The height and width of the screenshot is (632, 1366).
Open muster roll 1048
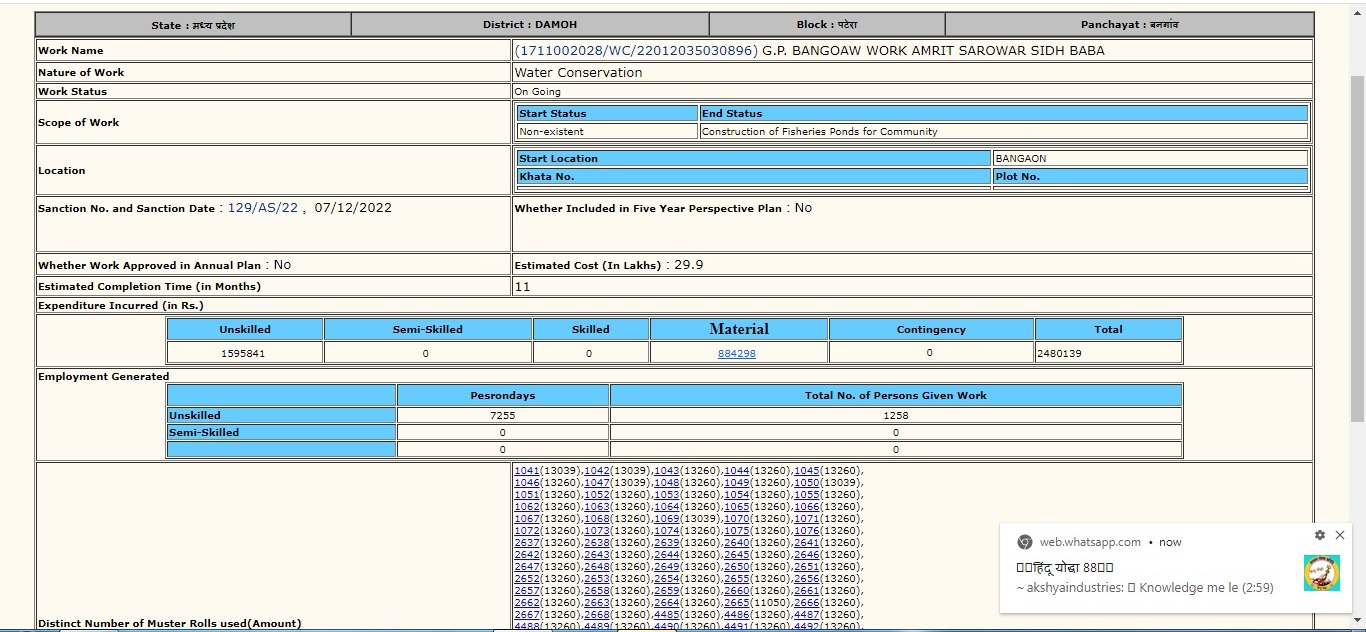(x=667, y=483)
